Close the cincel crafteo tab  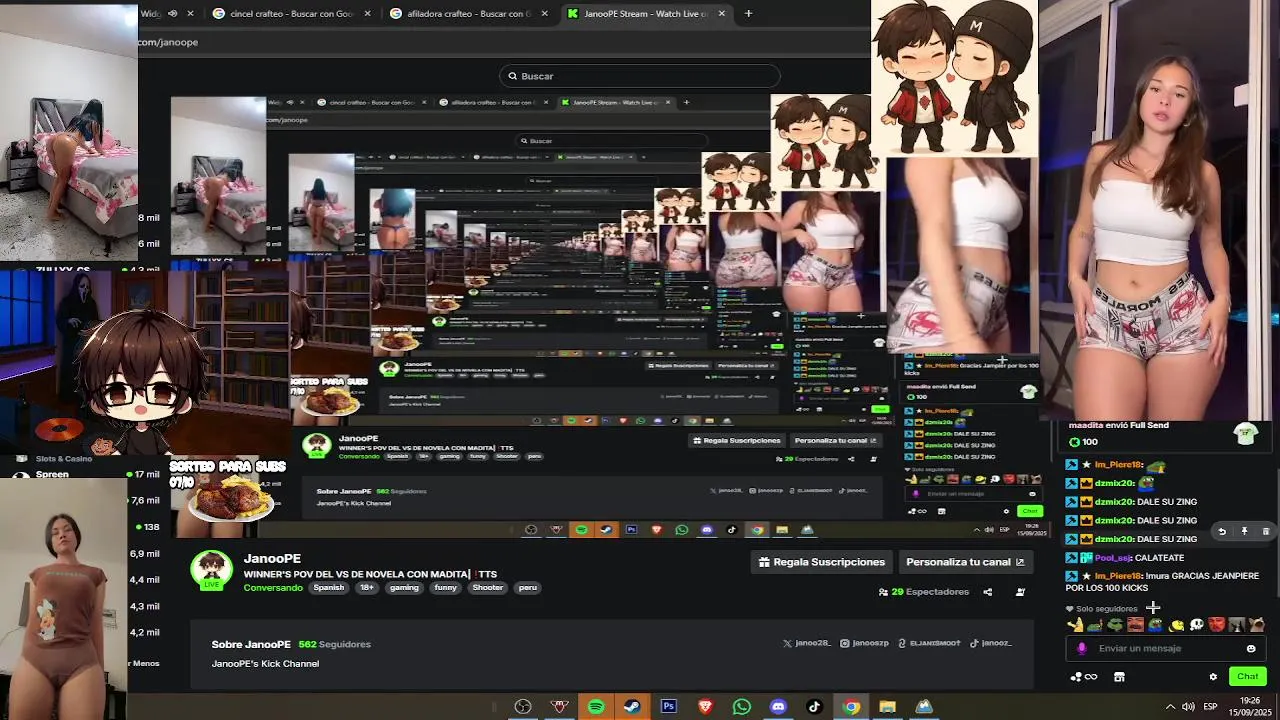pyautogui.click(x=368, y=14)
